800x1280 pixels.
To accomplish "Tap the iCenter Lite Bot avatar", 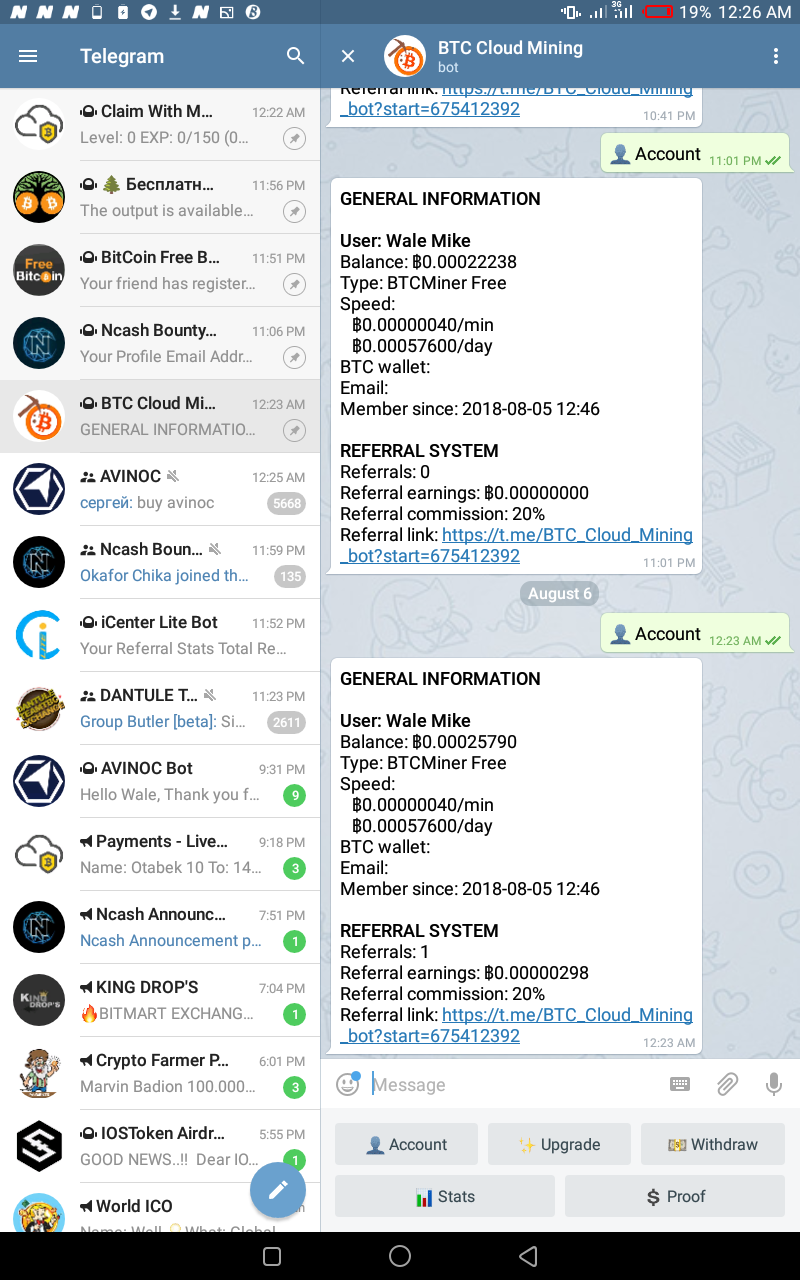I will [39, 635].
